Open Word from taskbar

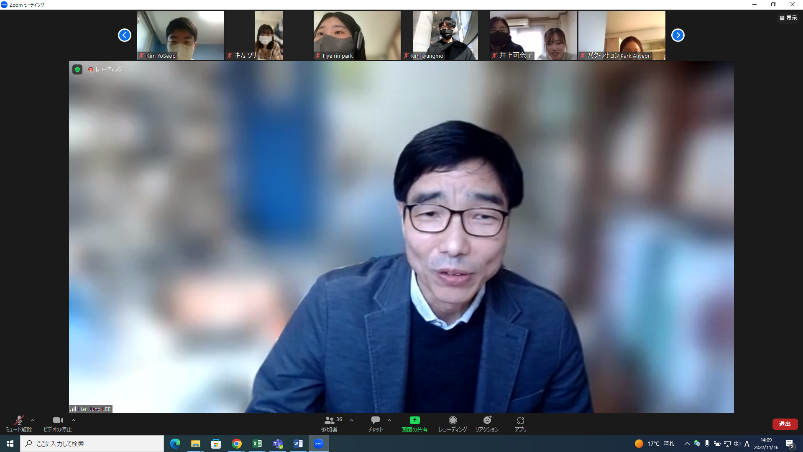(x=298, y=443)
